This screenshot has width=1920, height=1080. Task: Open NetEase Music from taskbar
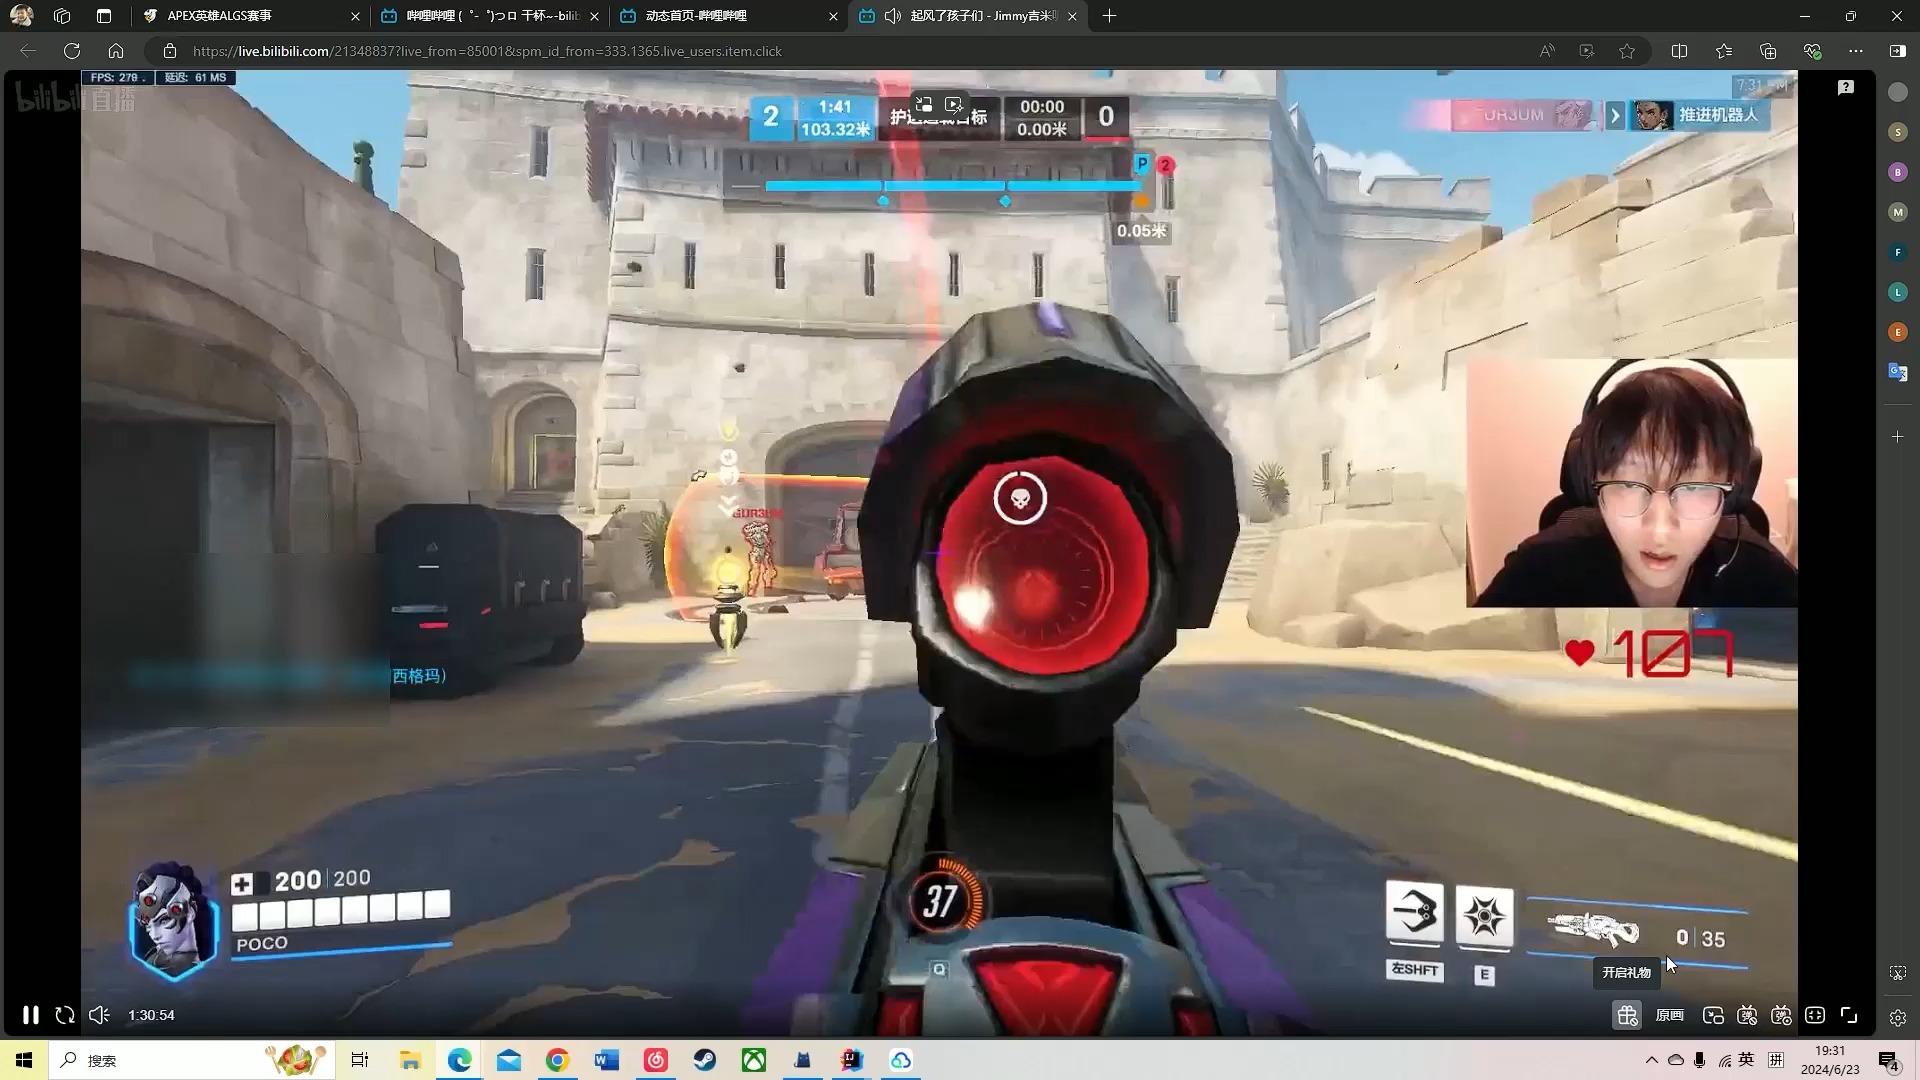[x=656, y=1060]
